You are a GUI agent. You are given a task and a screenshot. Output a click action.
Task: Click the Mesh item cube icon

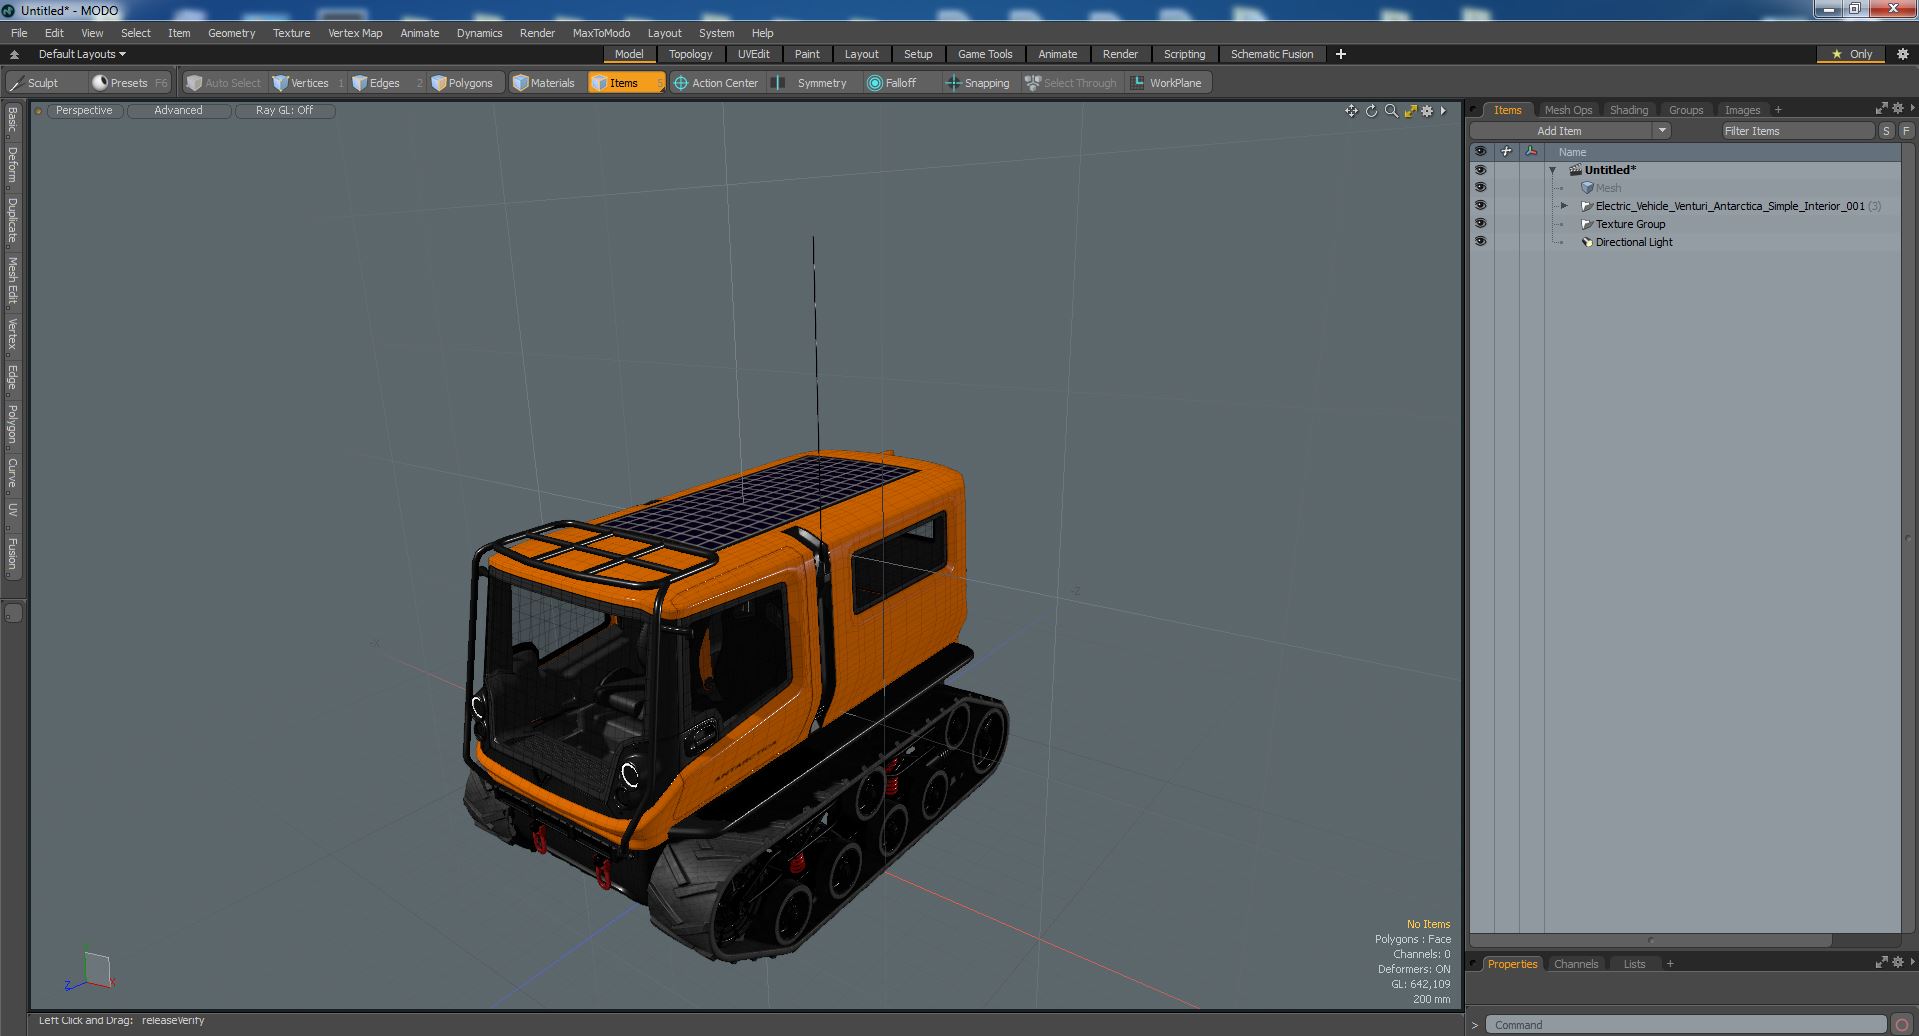(x=1587, y=188)
